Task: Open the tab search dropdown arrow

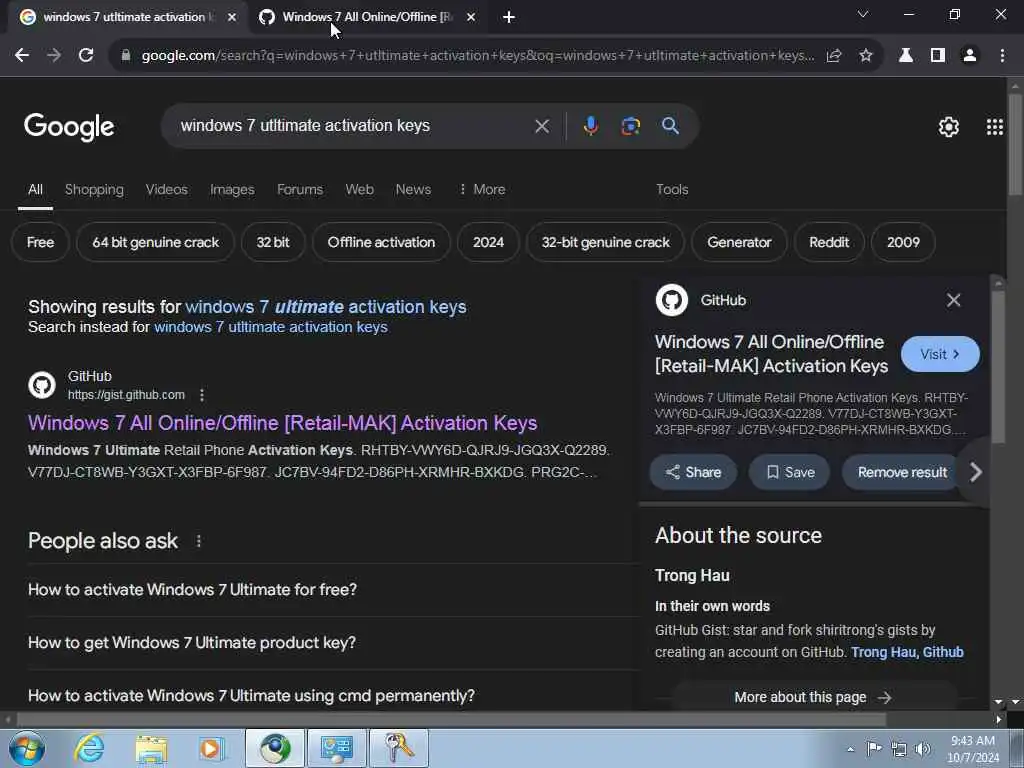Action: pyautogui.click(x=863, y=14)
